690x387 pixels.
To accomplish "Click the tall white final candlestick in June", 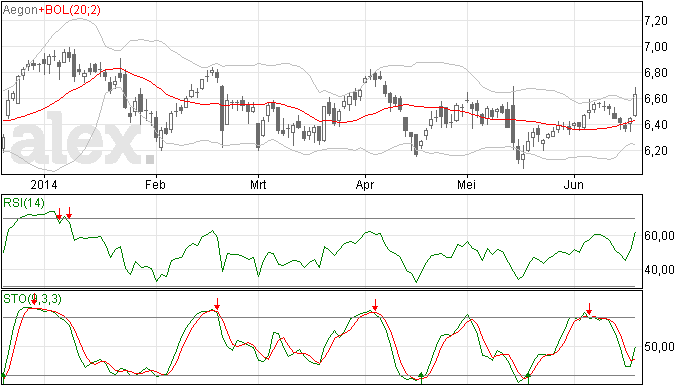I will coord(635,104).
